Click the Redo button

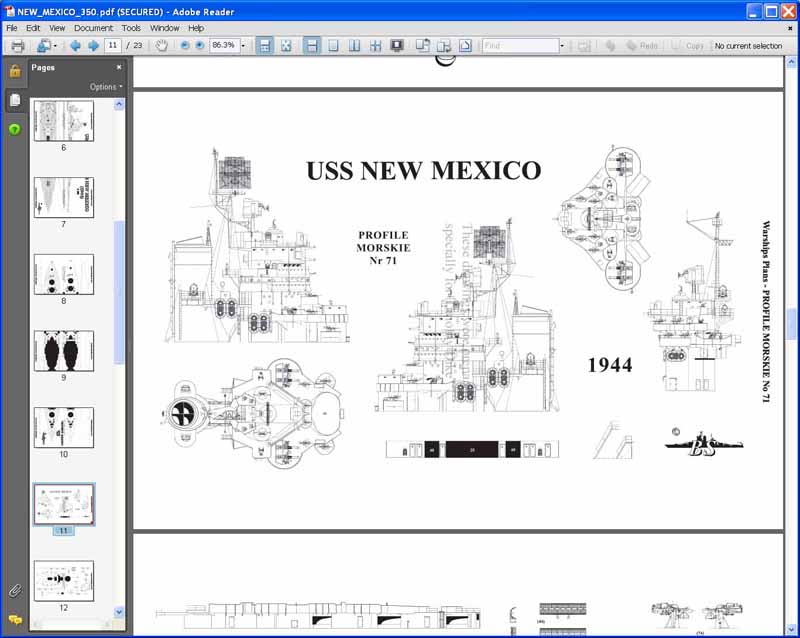coord(642,46)
